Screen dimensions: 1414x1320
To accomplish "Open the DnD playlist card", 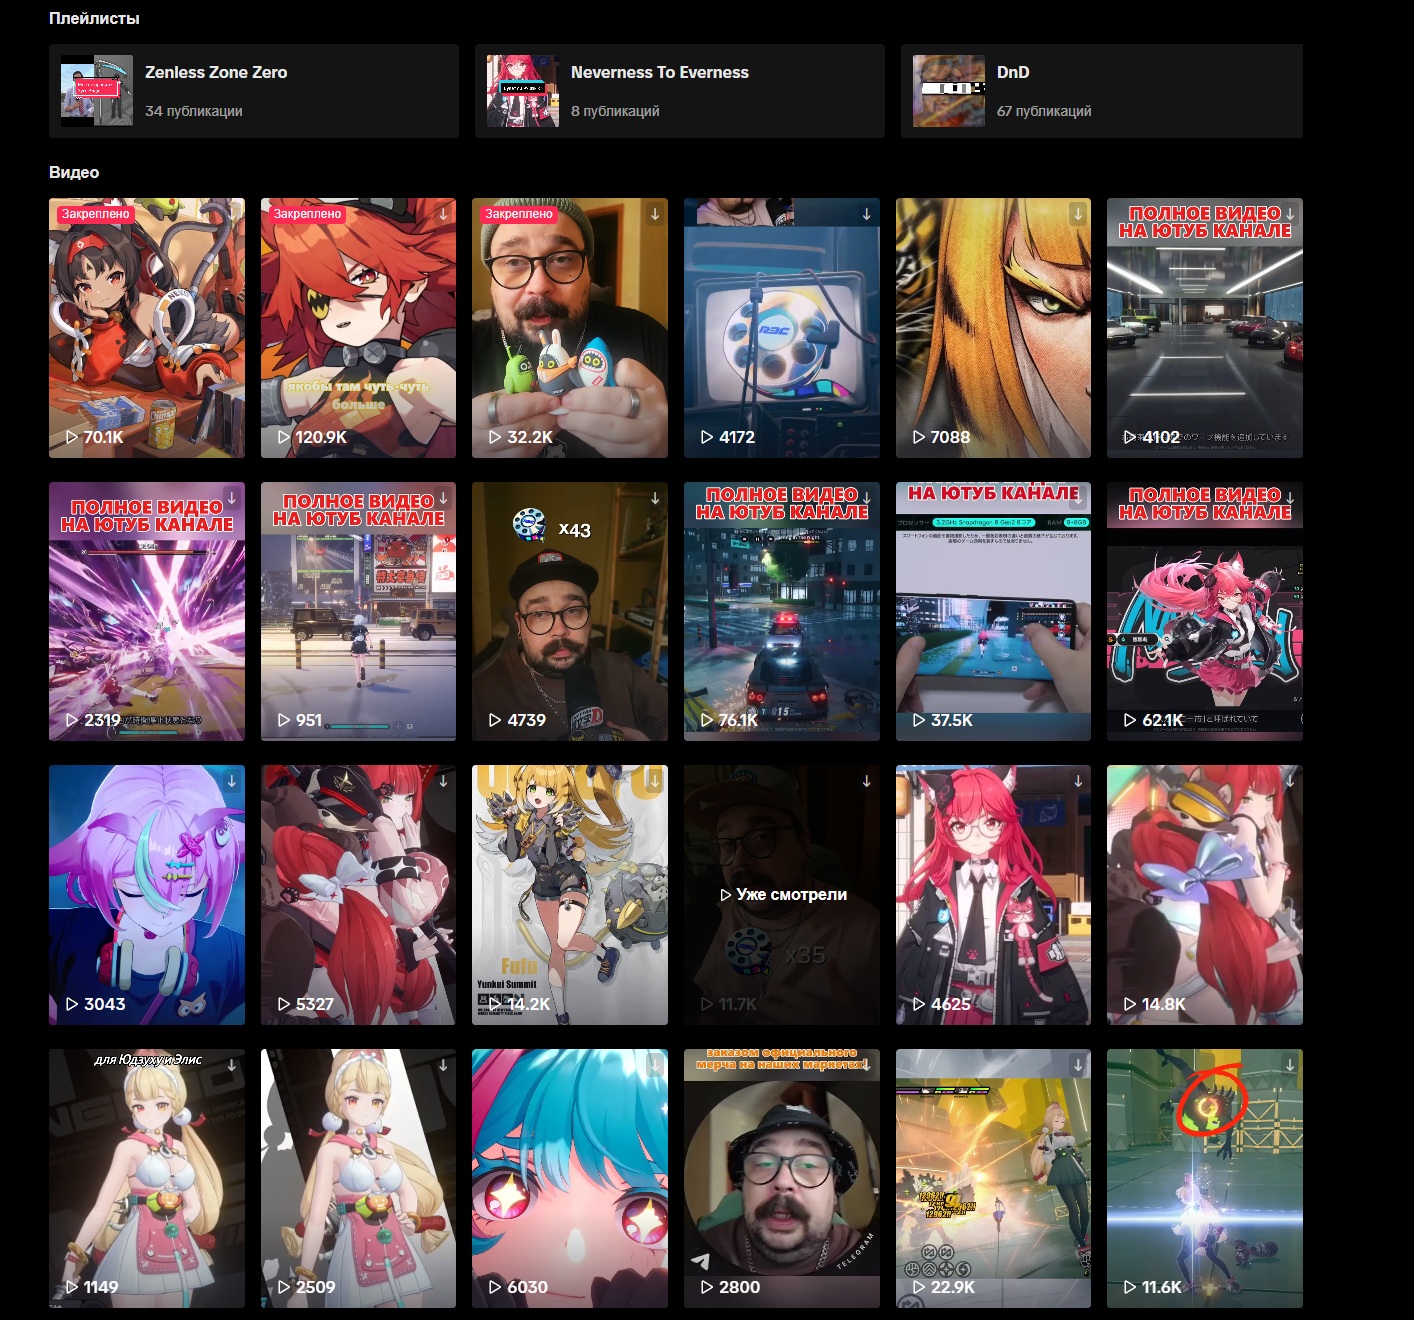I will (x=1102, y=91).
